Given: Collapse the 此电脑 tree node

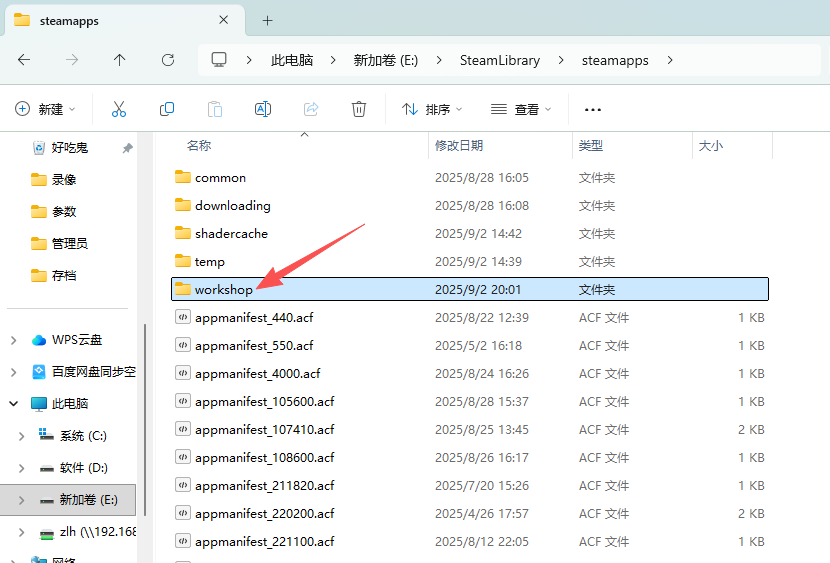Looking at the screenshot, I should (x=14, y=404).
